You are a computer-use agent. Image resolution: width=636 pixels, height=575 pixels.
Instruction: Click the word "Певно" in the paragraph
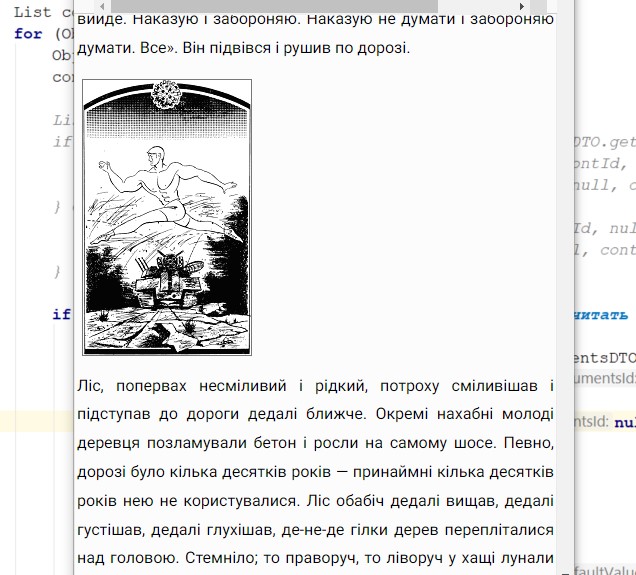click(529, 441)
